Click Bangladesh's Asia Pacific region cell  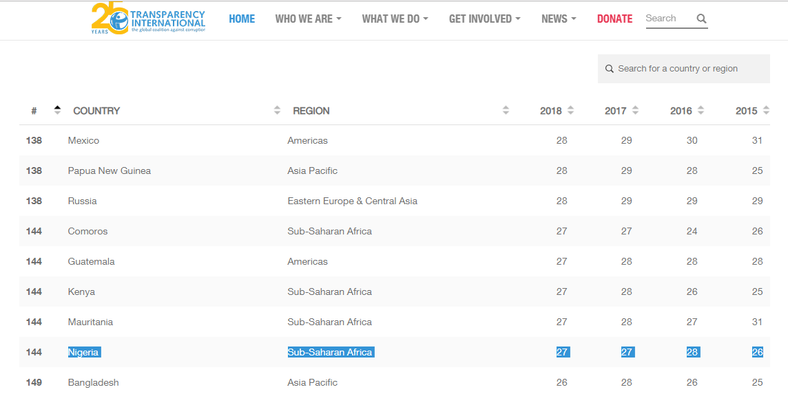pyautogui.click(x=312, y=382)
